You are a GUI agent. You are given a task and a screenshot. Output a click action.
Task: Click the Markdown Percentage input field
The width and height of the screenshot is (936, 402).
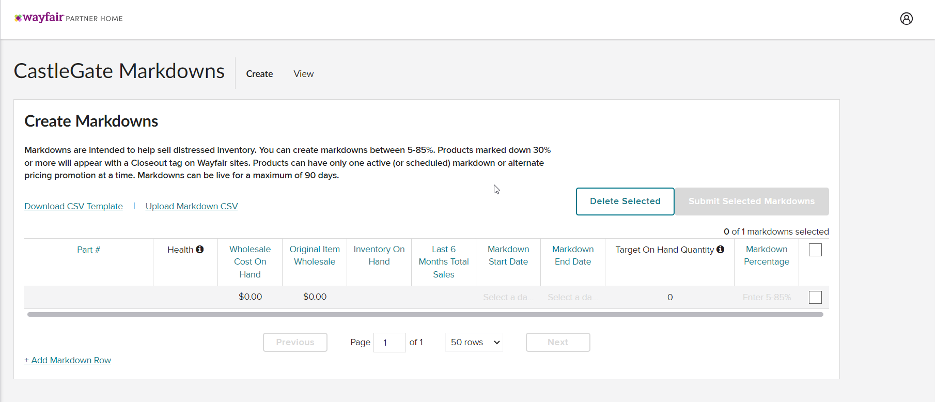tap(766, 297)
